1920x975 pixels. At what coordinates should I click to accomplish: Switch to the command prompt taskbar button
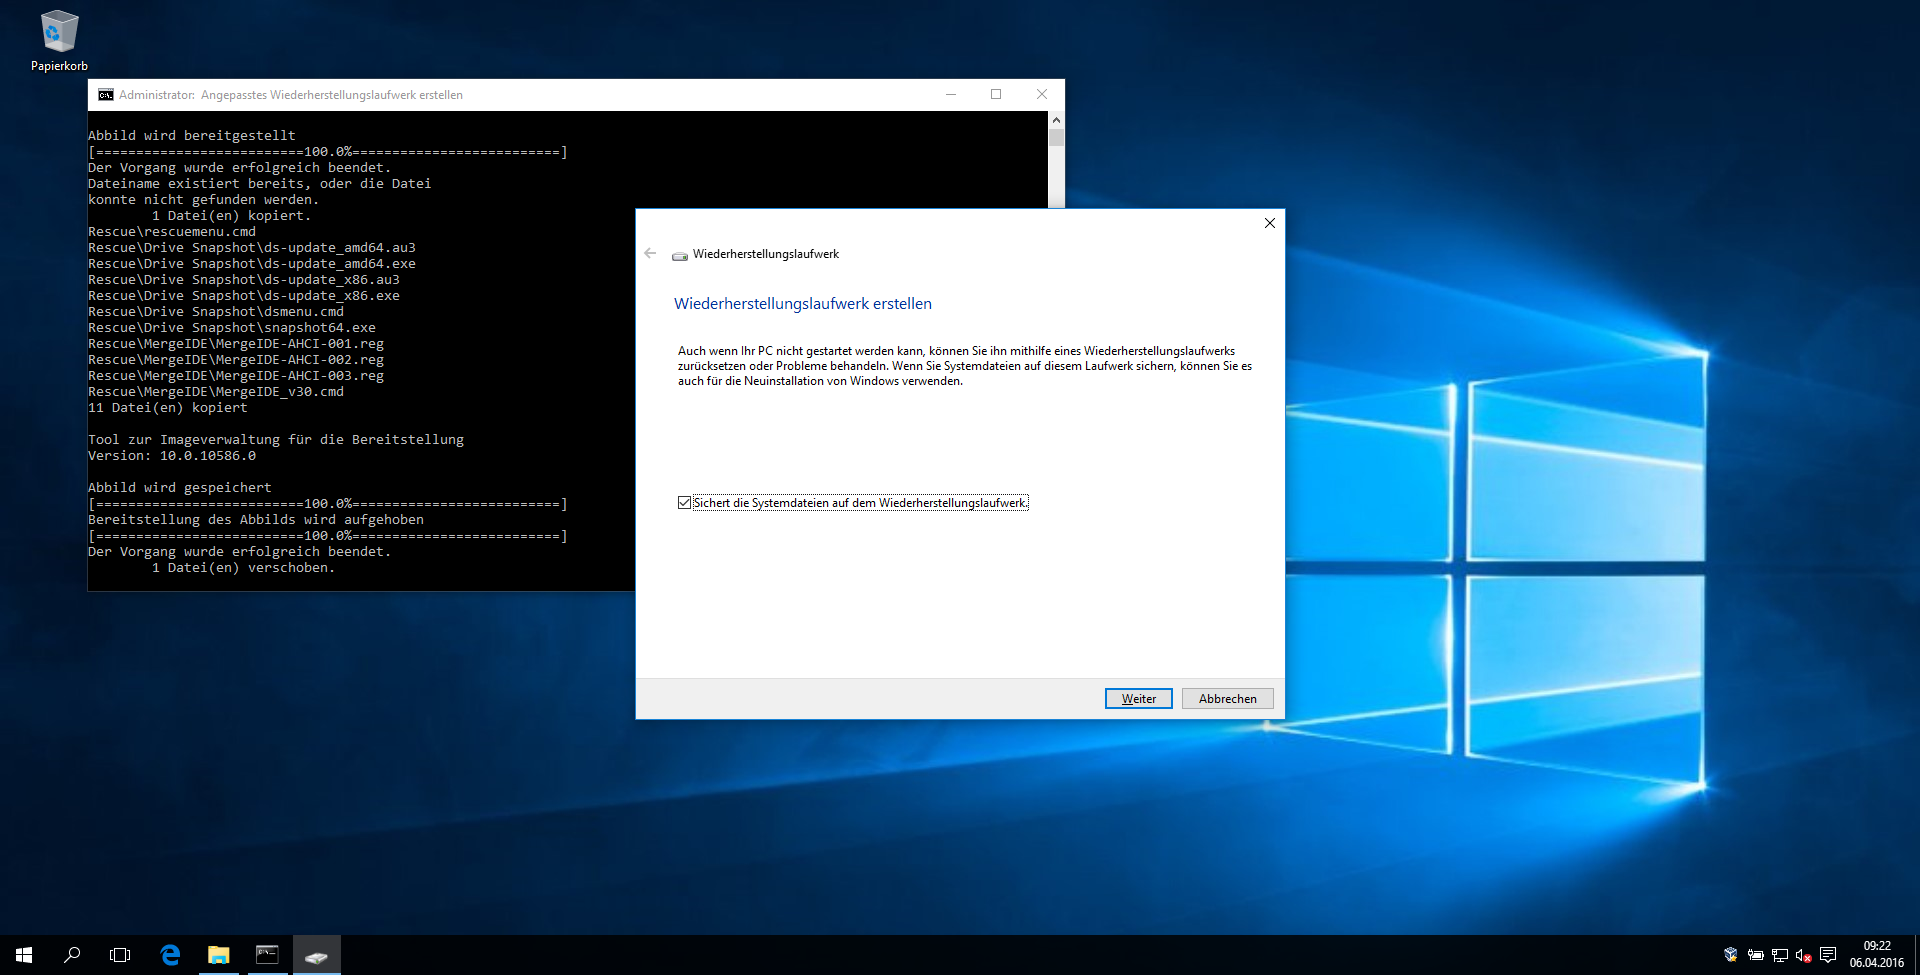[267, 955]
